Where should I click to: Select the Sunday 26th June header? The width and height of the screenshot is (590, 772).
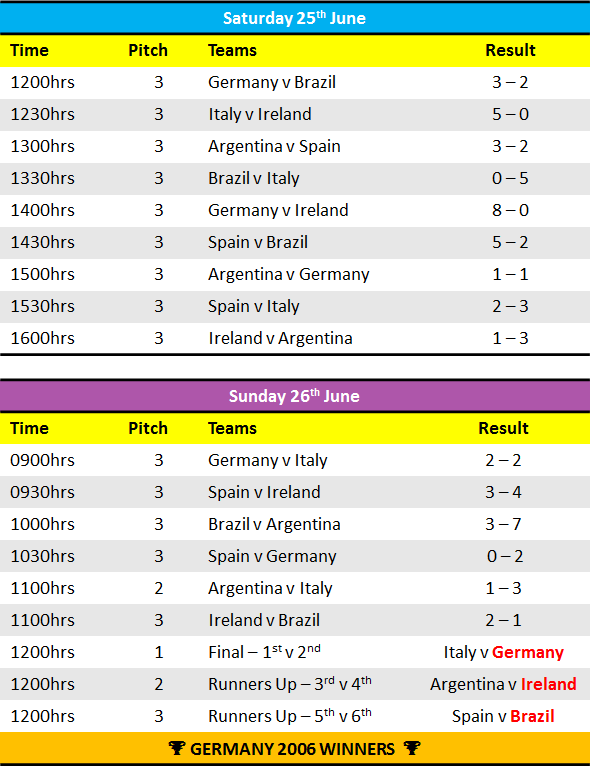click(295, 396)
